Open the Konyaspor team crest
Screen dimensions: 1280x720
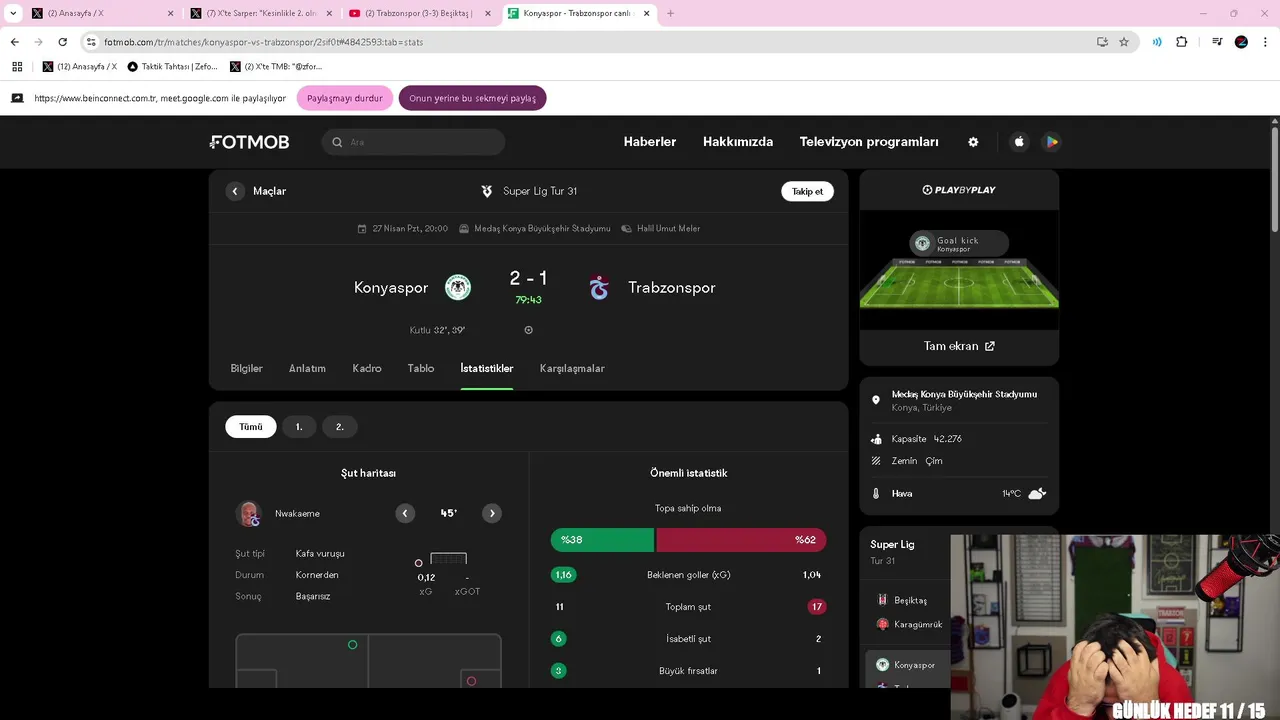458,287
